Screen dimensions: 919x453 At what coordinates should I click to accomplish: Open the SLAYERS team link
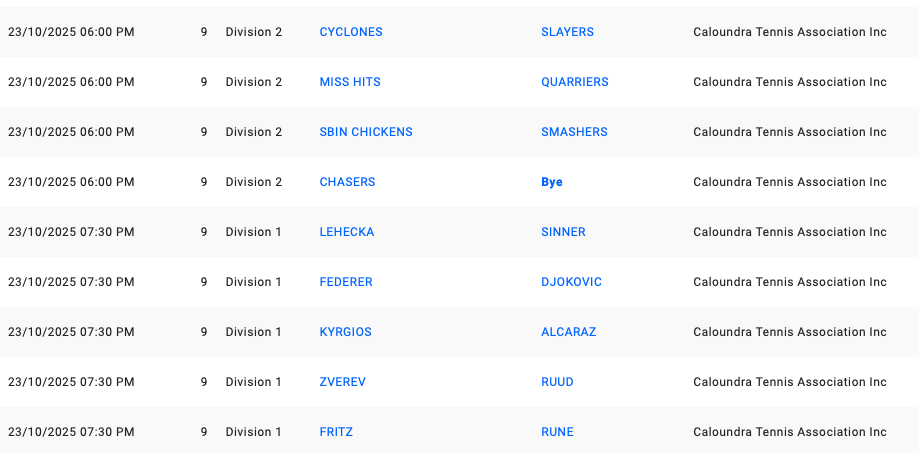point(567,32)
